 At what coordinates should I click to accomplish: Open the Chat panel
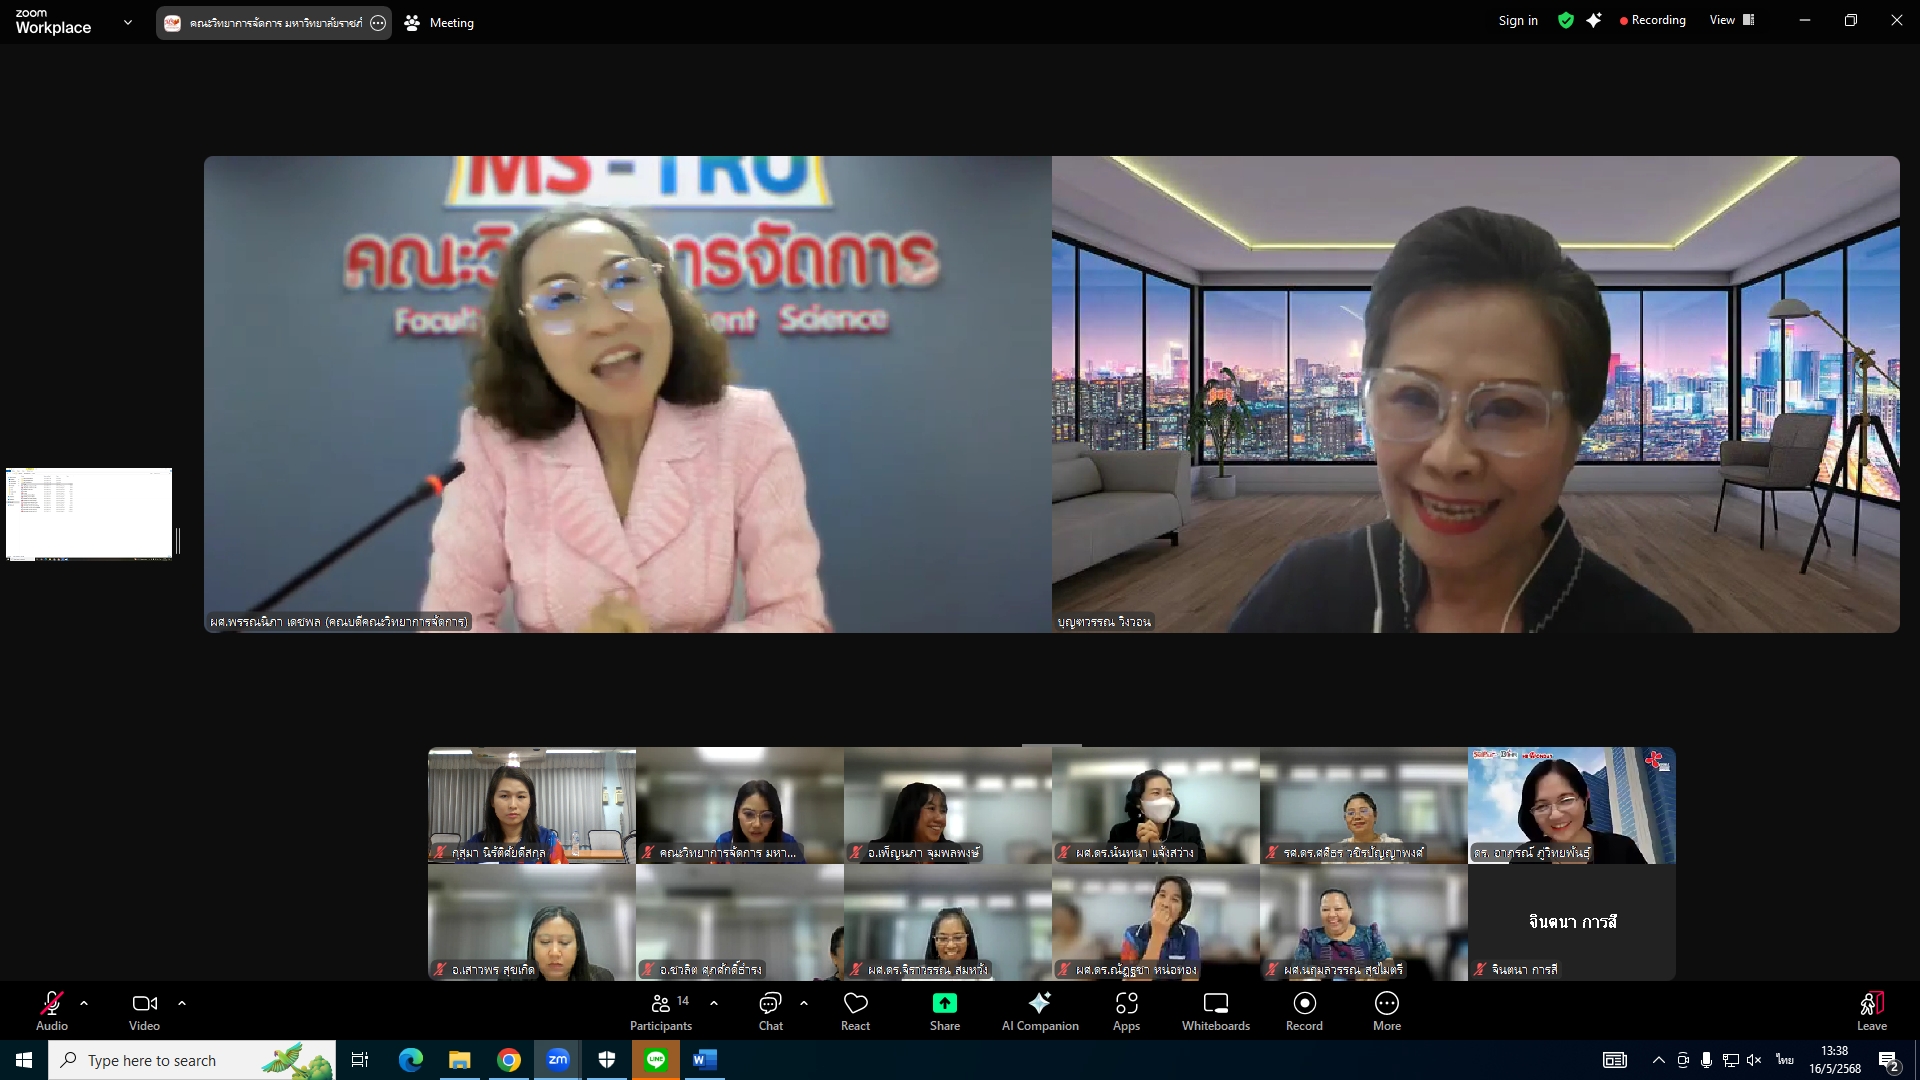pos(770,1010)
